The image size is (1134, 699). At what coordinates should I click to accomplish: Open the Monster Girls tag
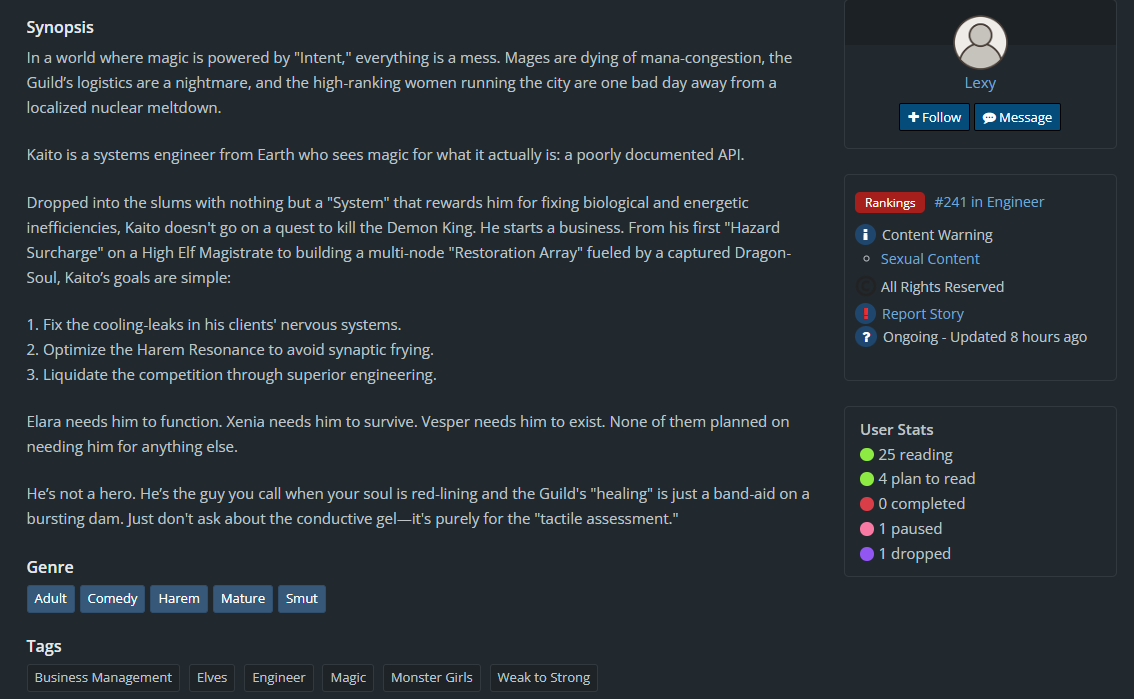click(x=431, y=678)
